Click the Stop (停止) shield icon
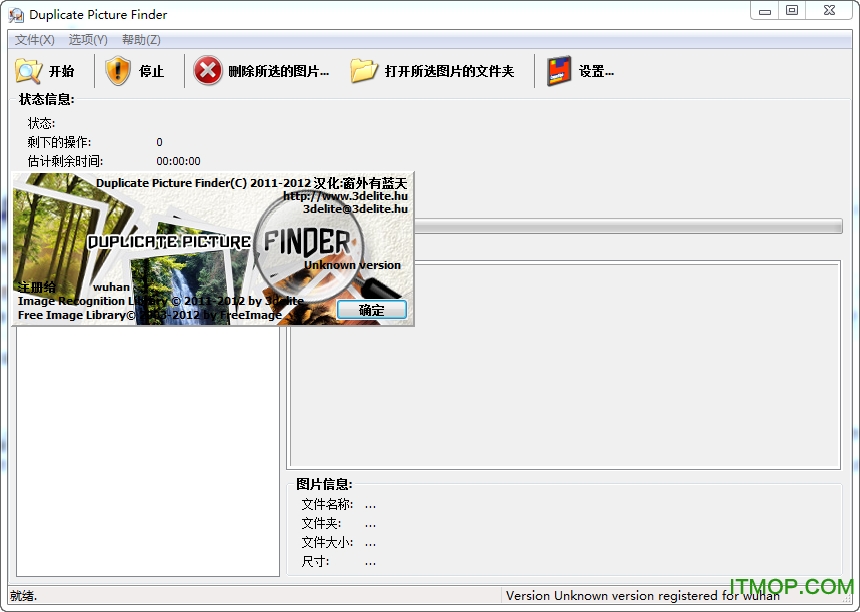 pyautogui.click(x=119, y=71)
